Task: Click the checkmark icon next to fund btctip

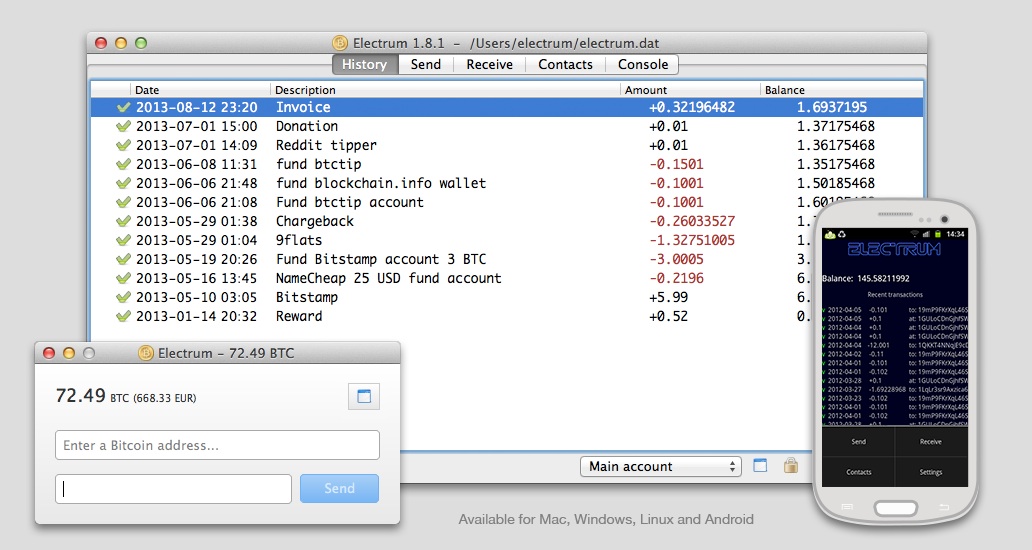Action: [123, 164]
